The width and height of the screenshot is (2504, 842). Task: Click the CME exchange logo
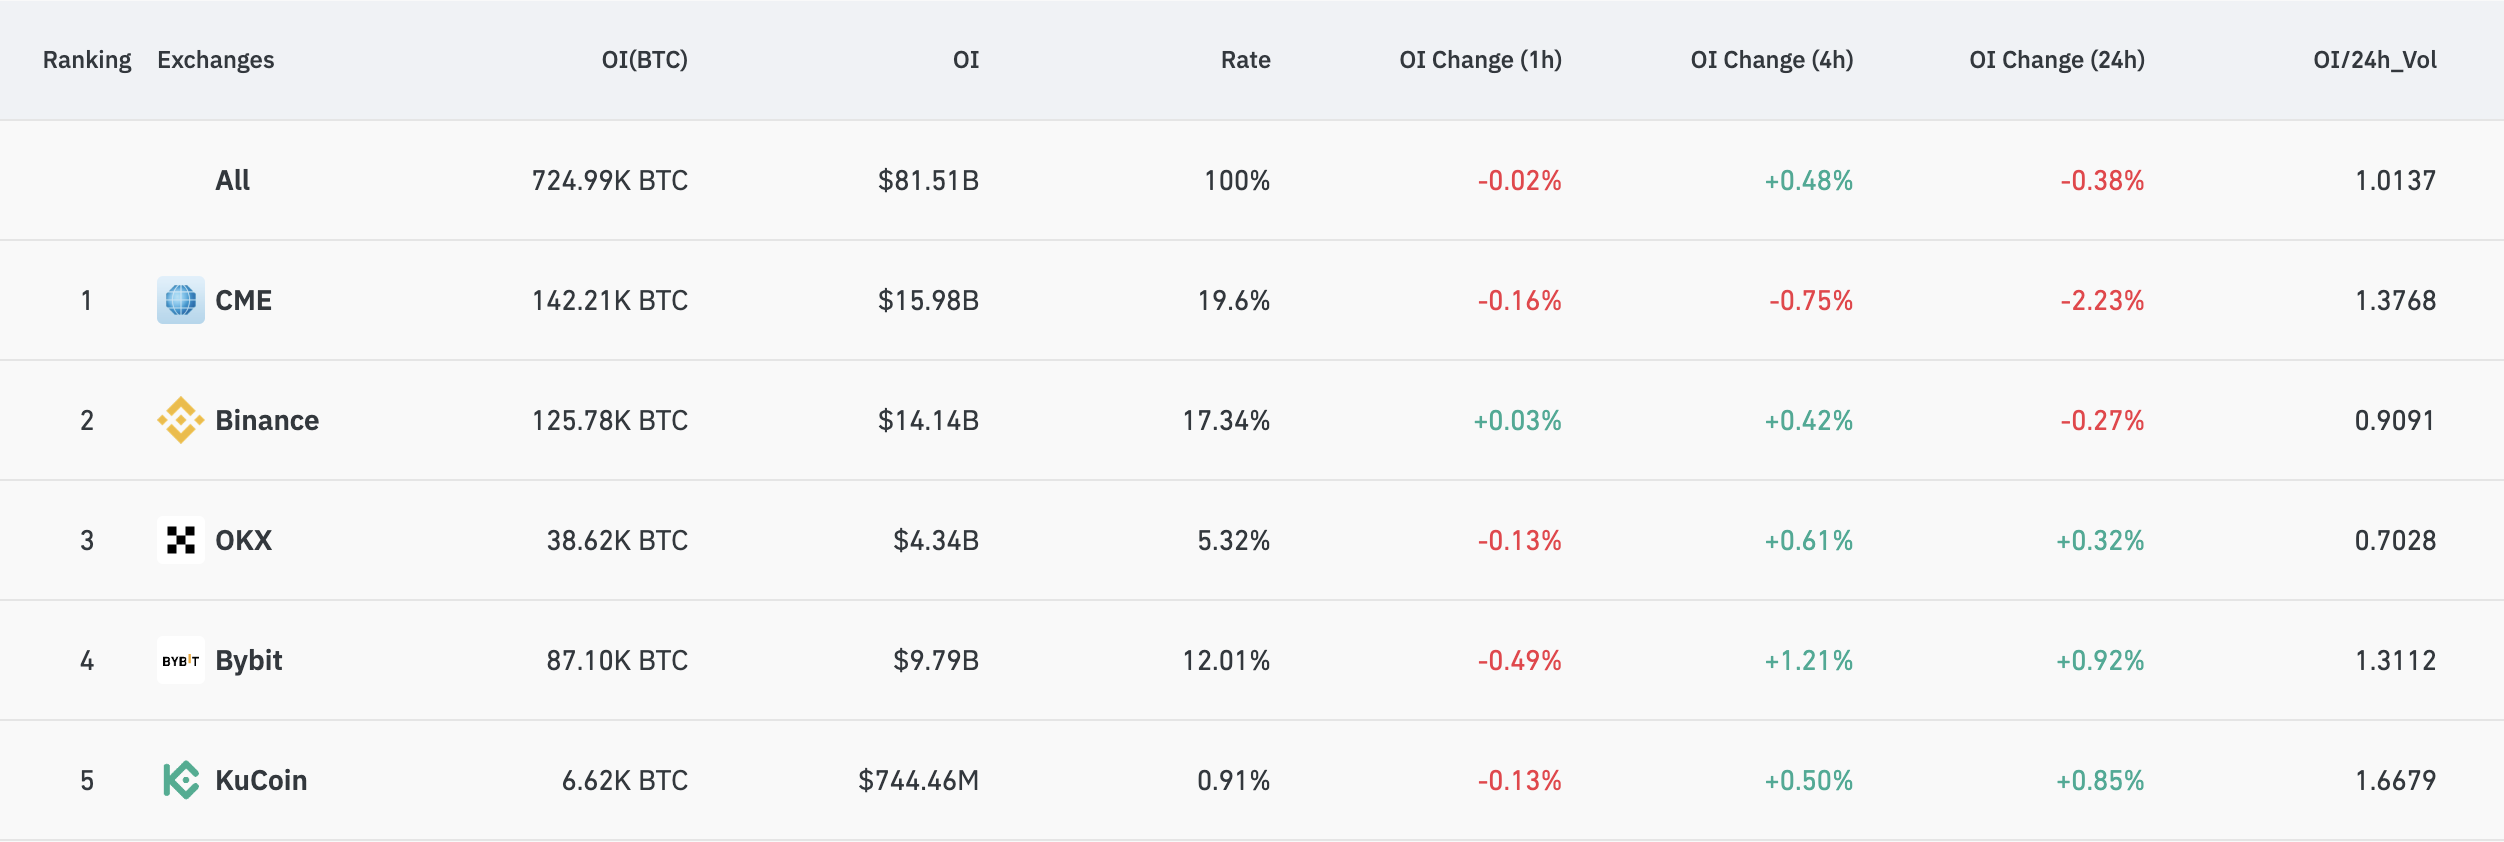(x=180, y=299)
